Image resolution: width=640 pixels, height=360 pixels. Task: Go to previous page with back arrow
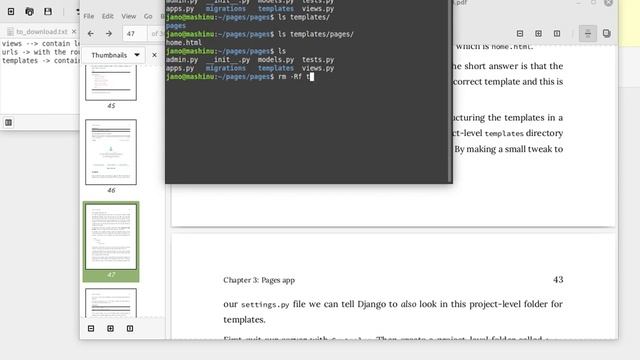pyautogui.click(x=91, y=33)
